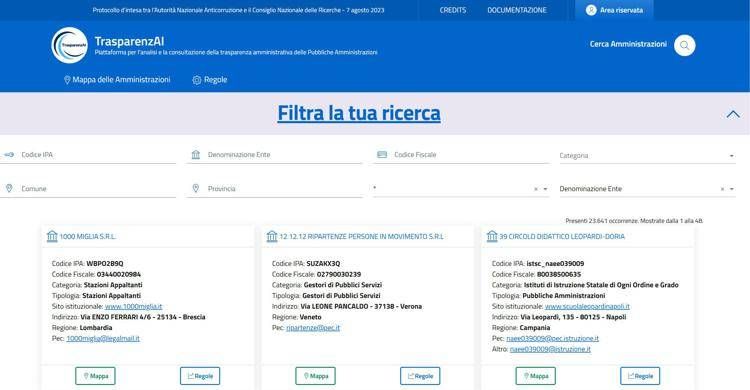750x390 pixels.
Task: Open the CREDITS link
Action: coord(452,10)
